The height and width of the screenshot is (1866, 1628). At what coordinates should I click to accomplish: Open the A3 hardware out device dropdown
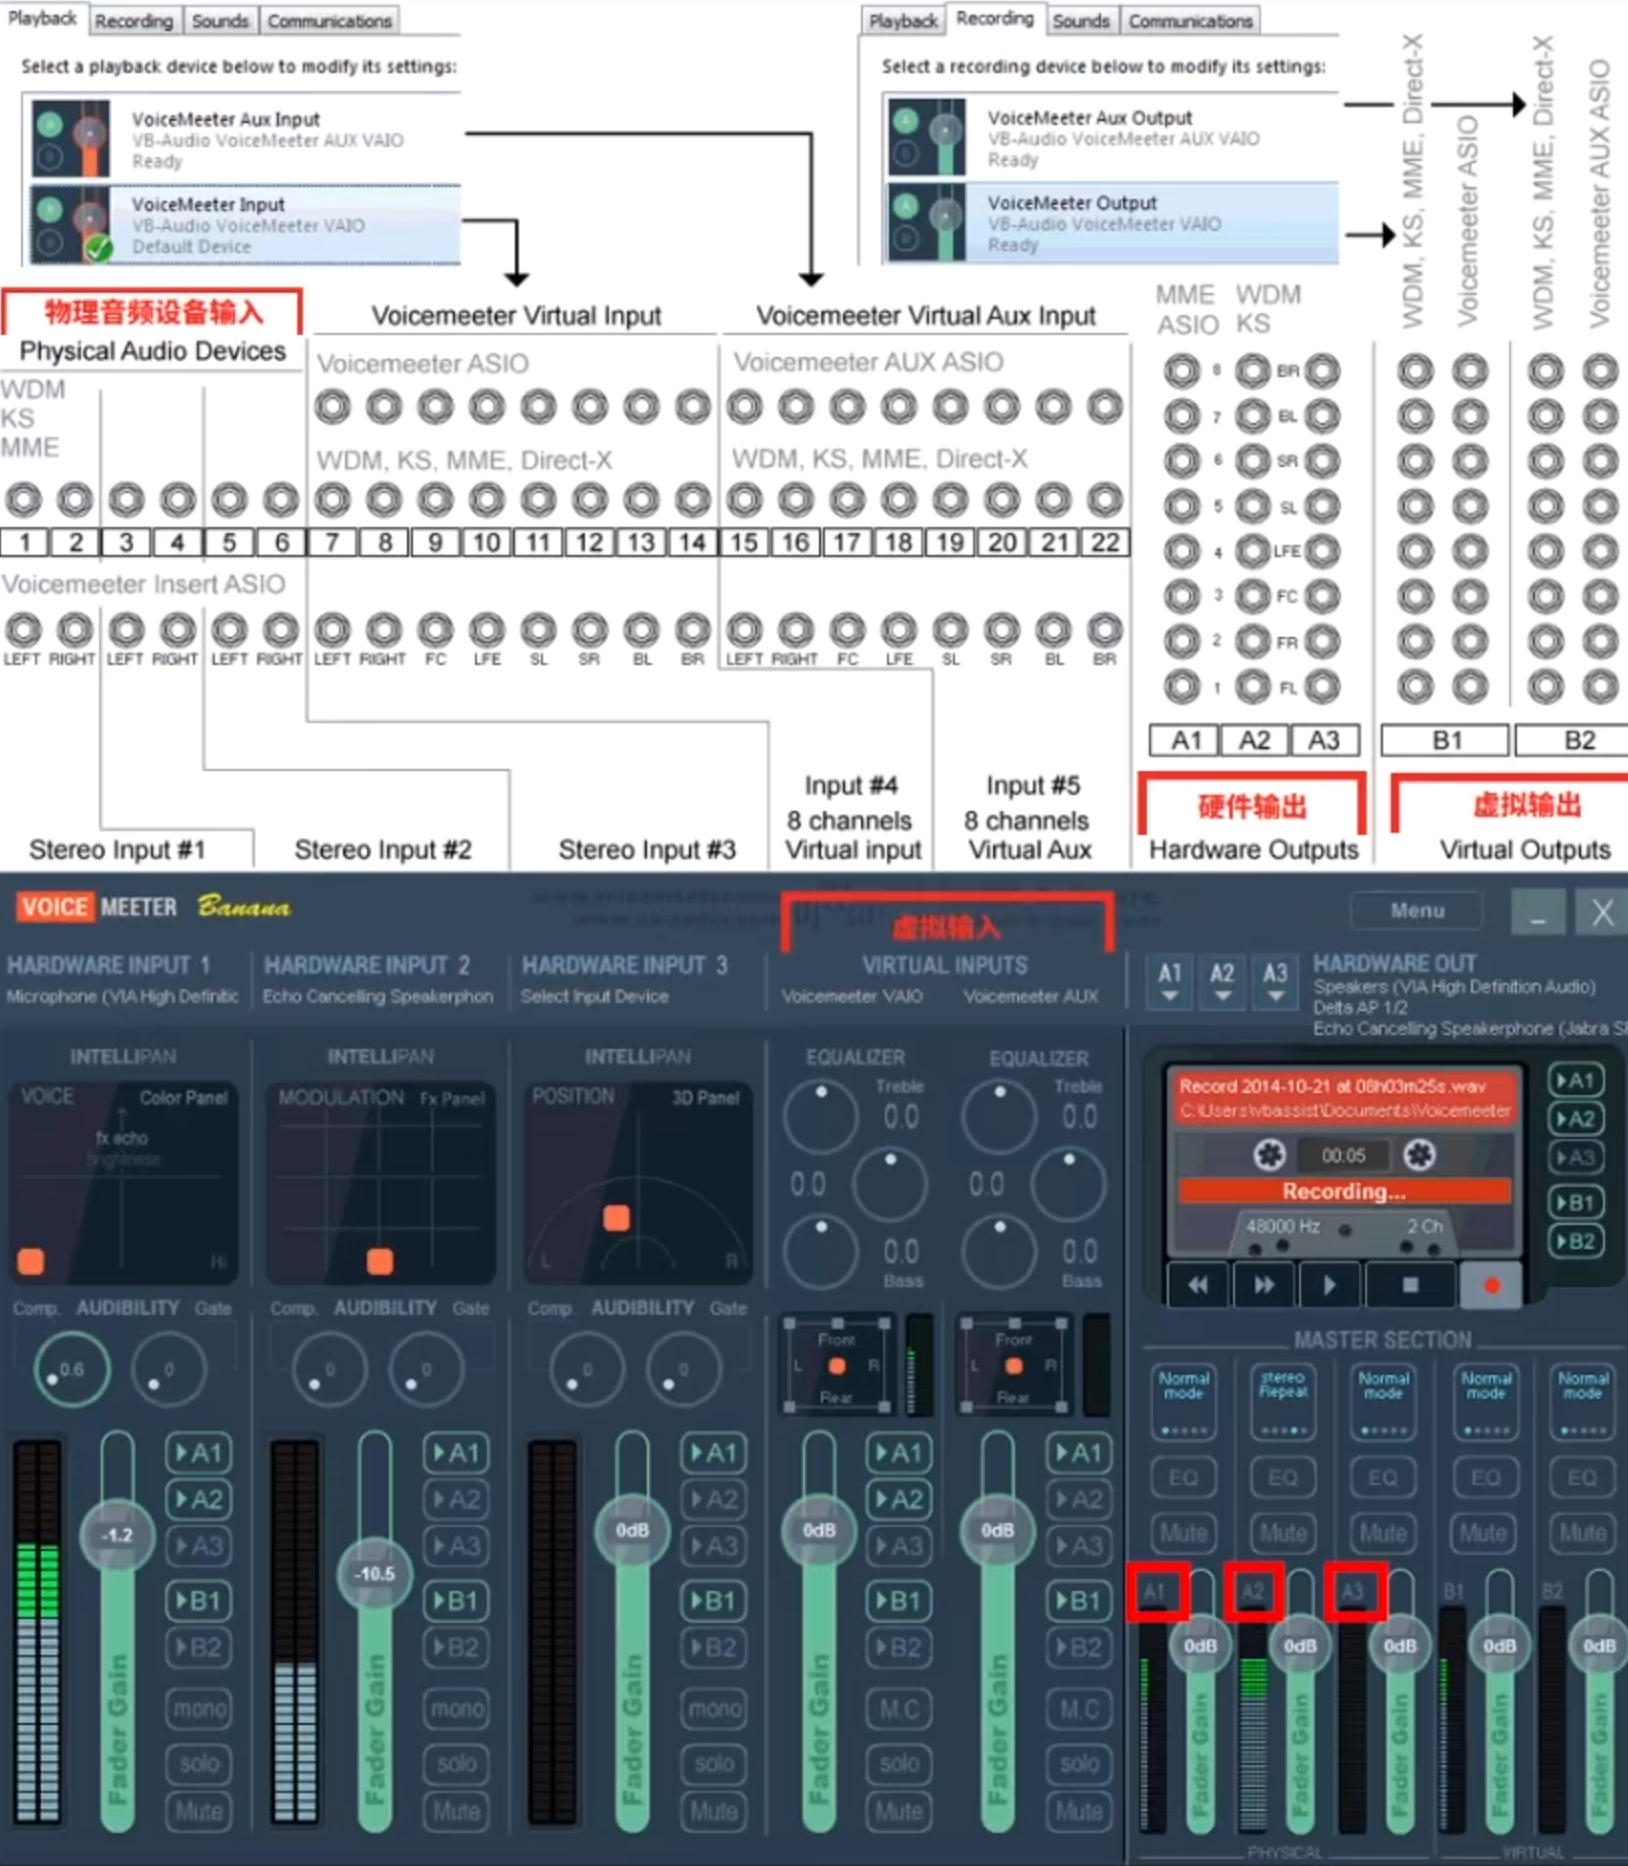1275,981
